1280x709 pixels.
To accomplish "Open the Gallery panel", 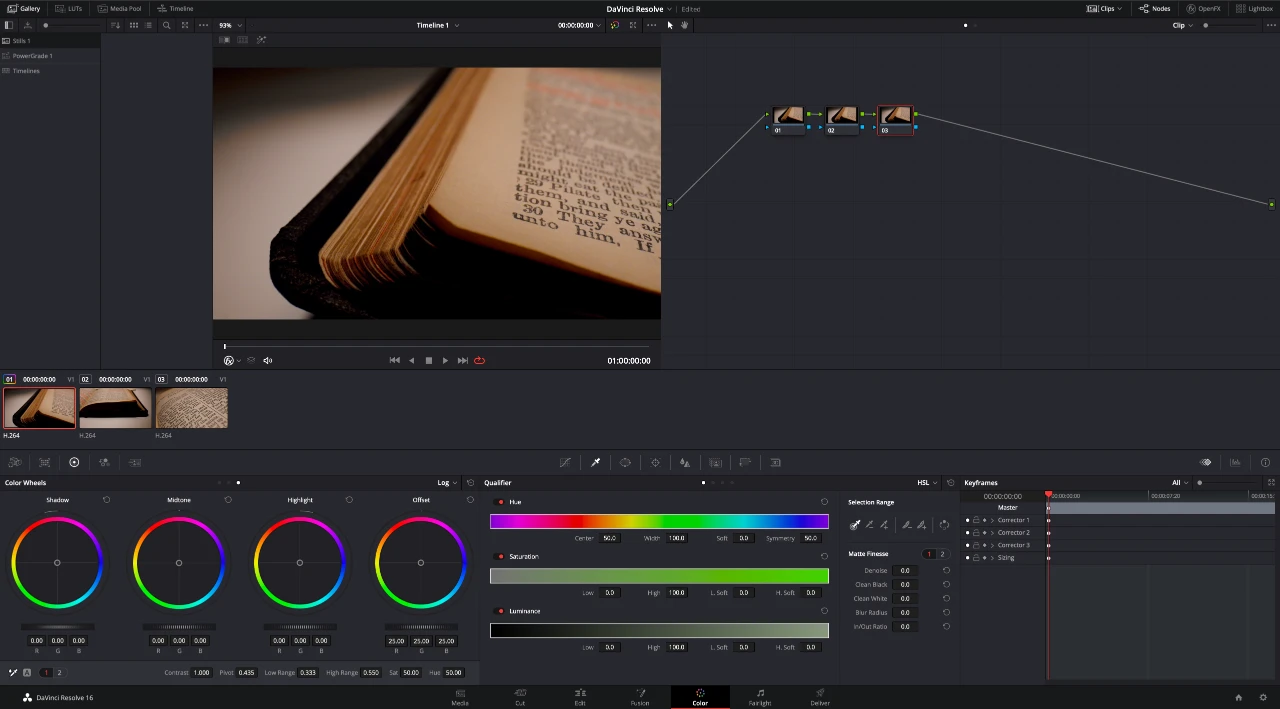I will point(24,8).
